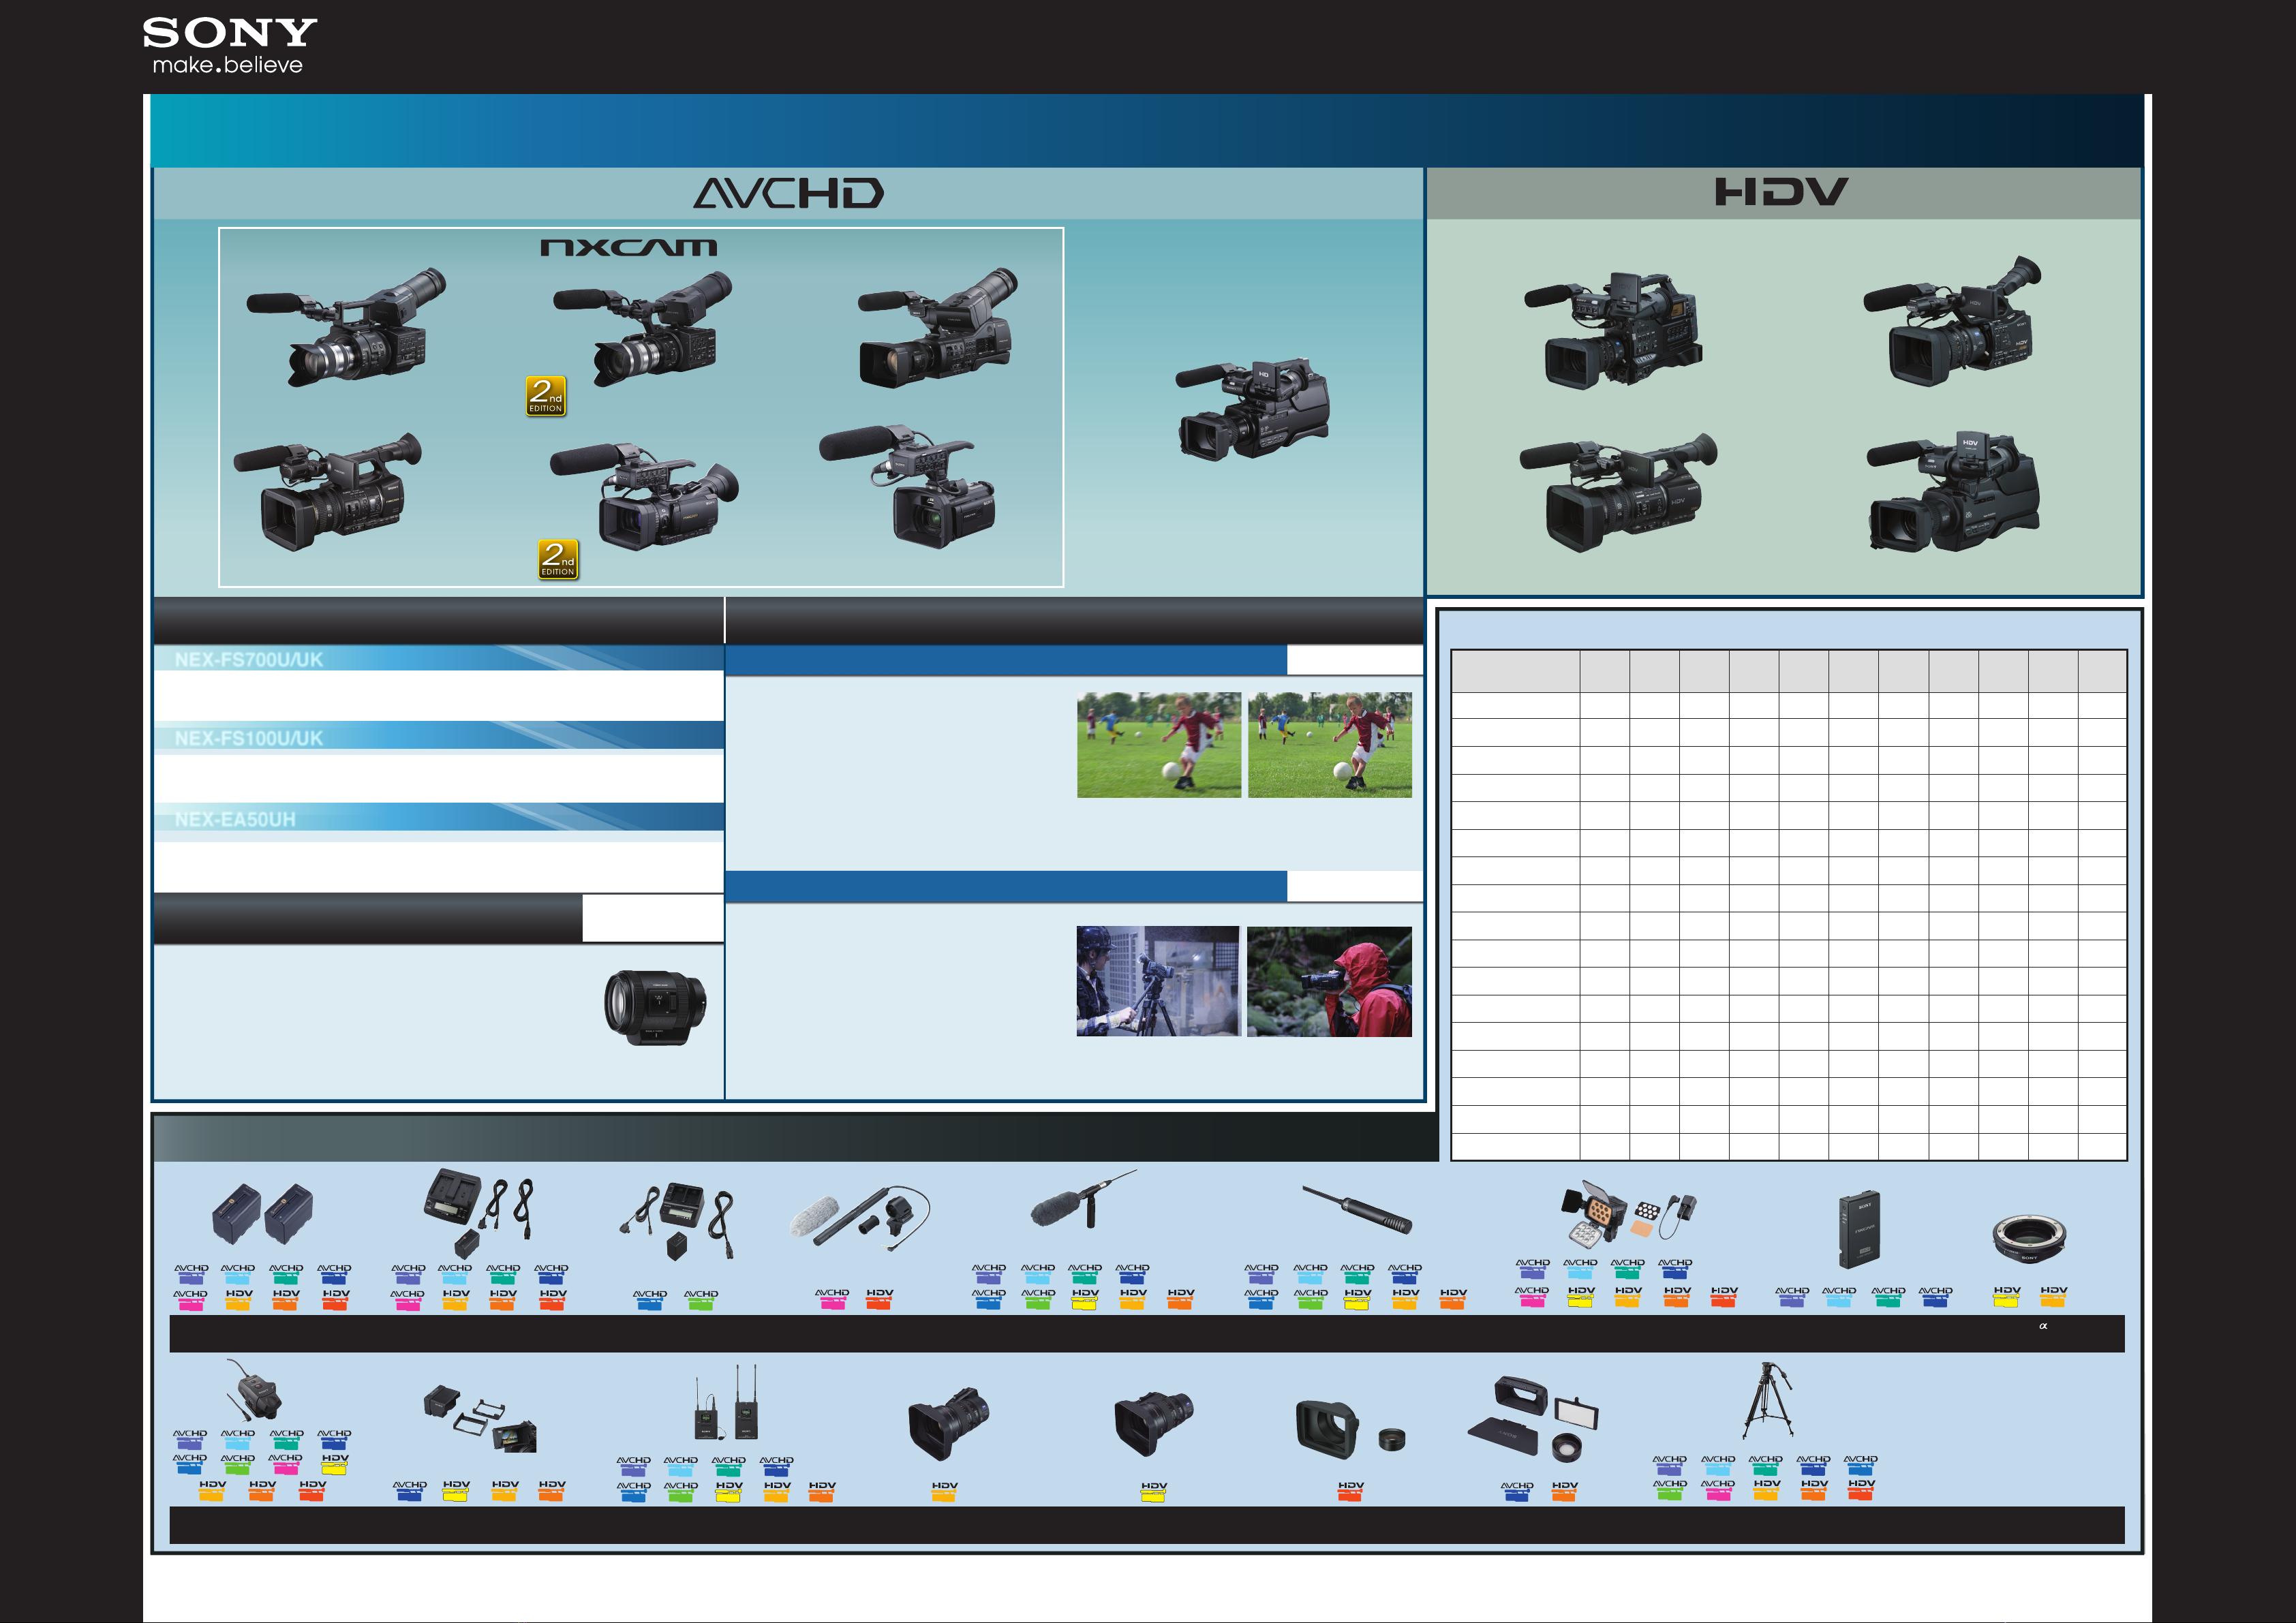The width and height of the screenshot is (2296, 1623).
Task: Open the right soccer player photo
Action: [1330, 745]
